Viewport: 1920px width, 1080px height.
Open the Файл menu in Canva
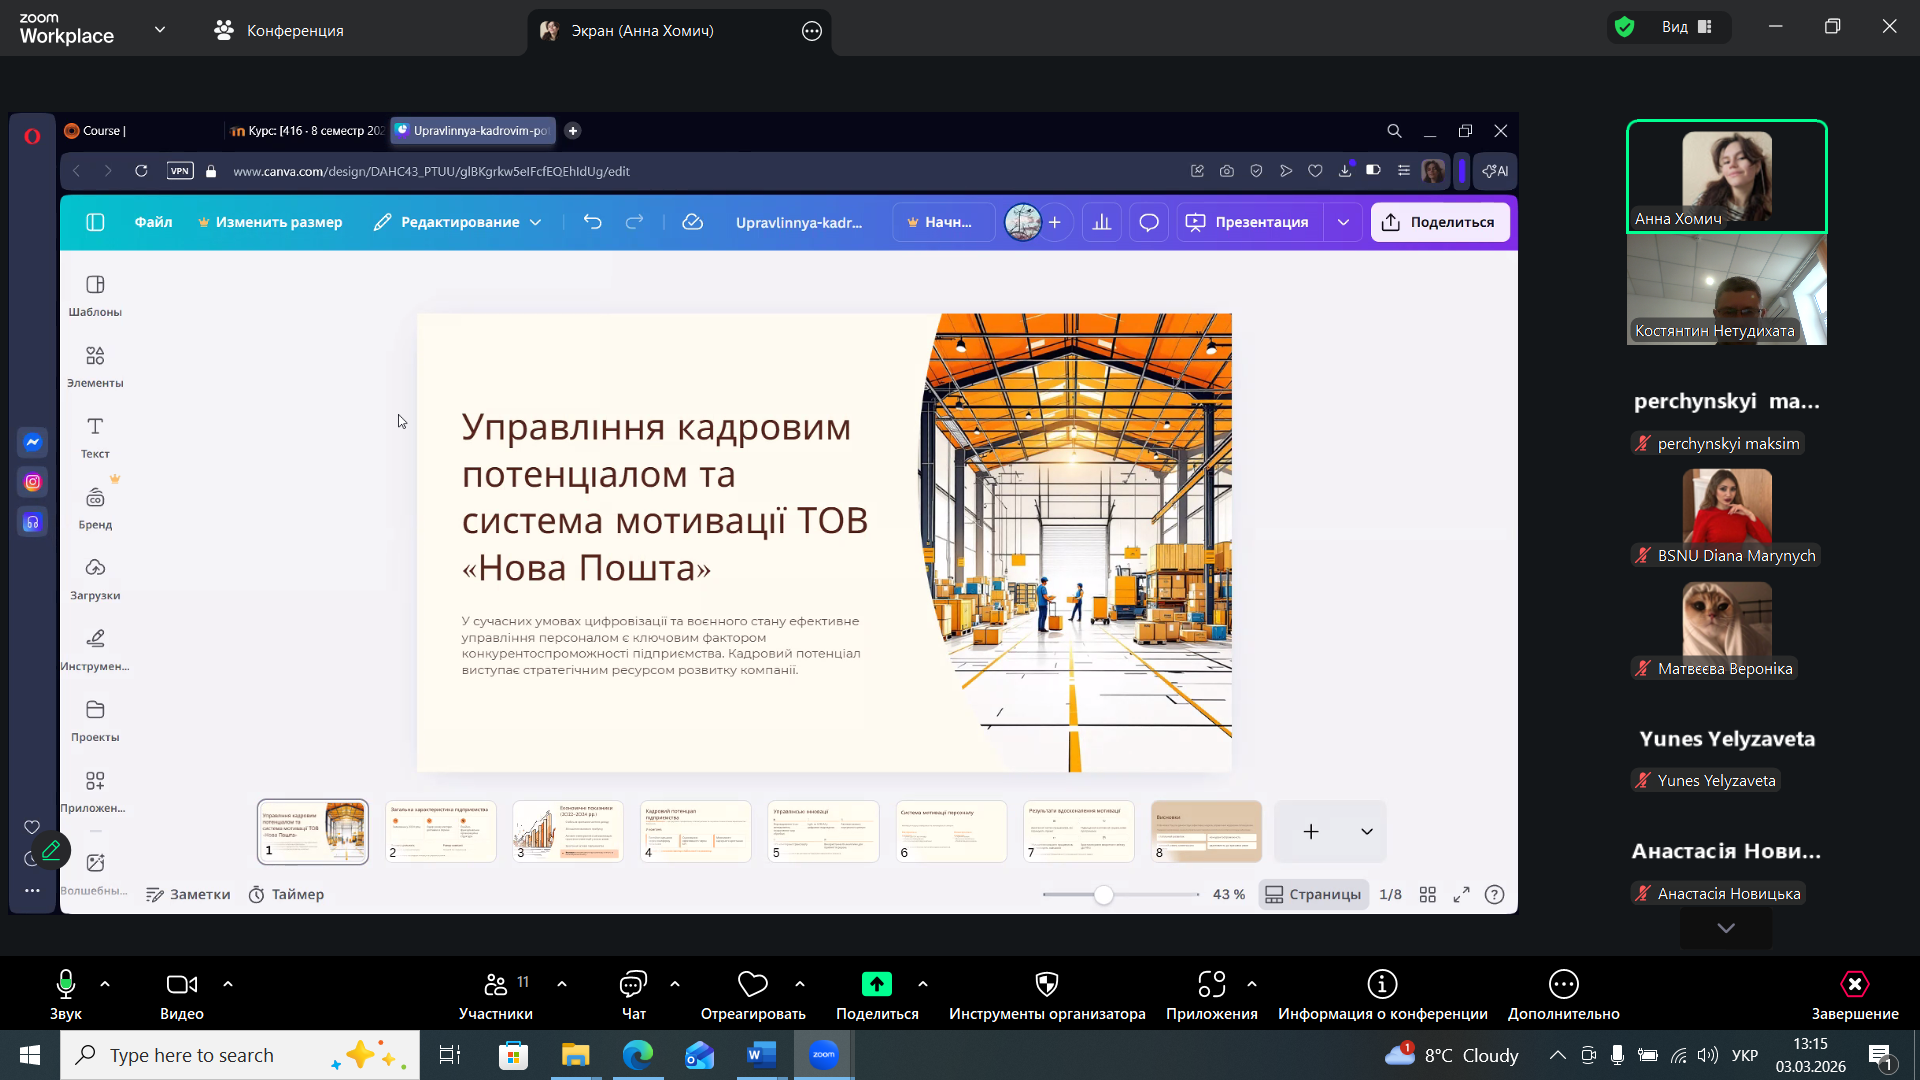click(153, 222)
